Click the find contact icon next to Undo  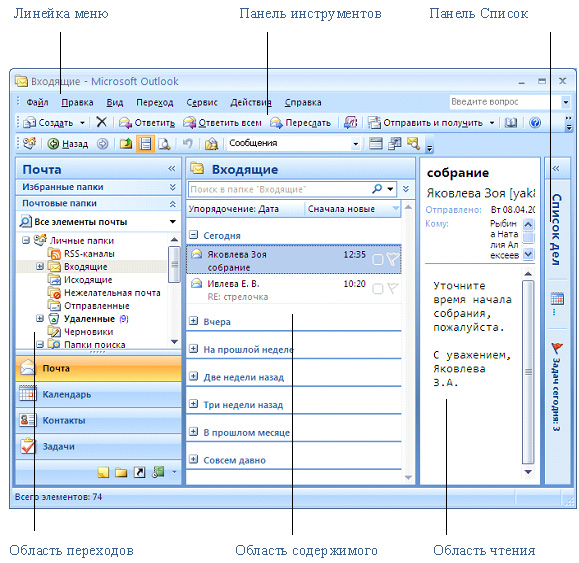(211, 144)
